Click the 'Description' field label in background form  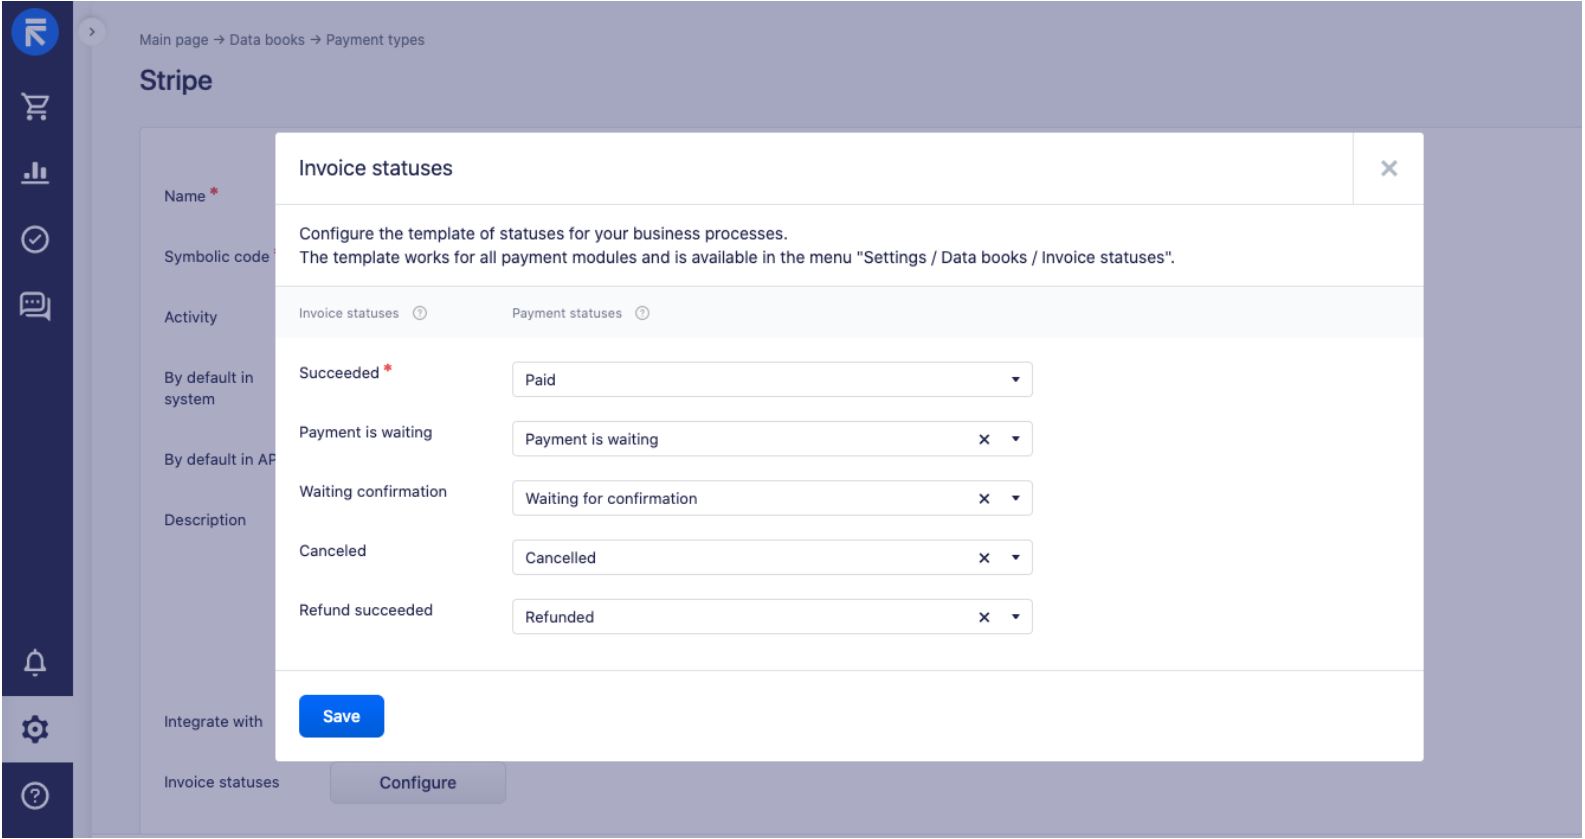click(205, 520)
